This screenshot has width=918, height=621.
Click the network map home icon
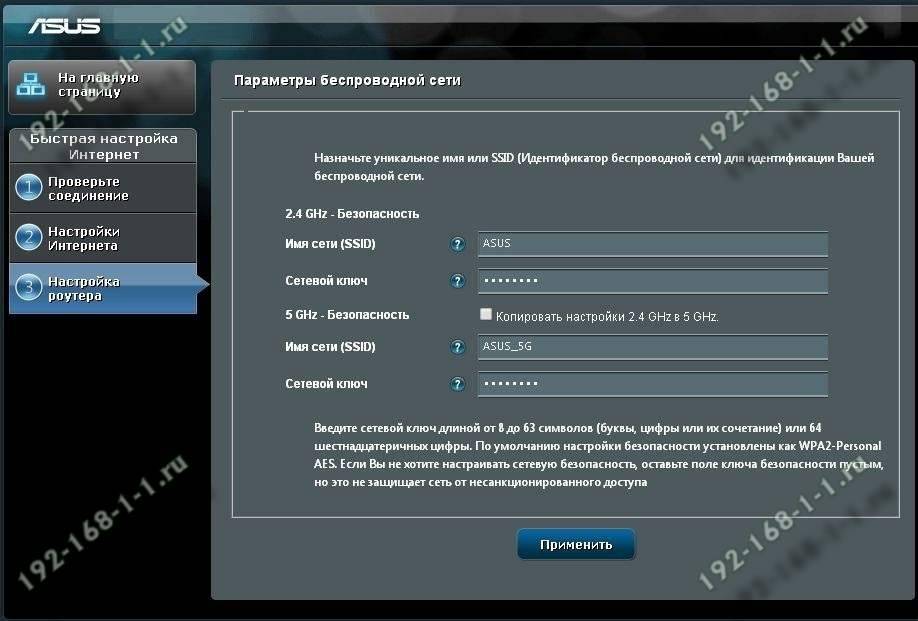30,85
